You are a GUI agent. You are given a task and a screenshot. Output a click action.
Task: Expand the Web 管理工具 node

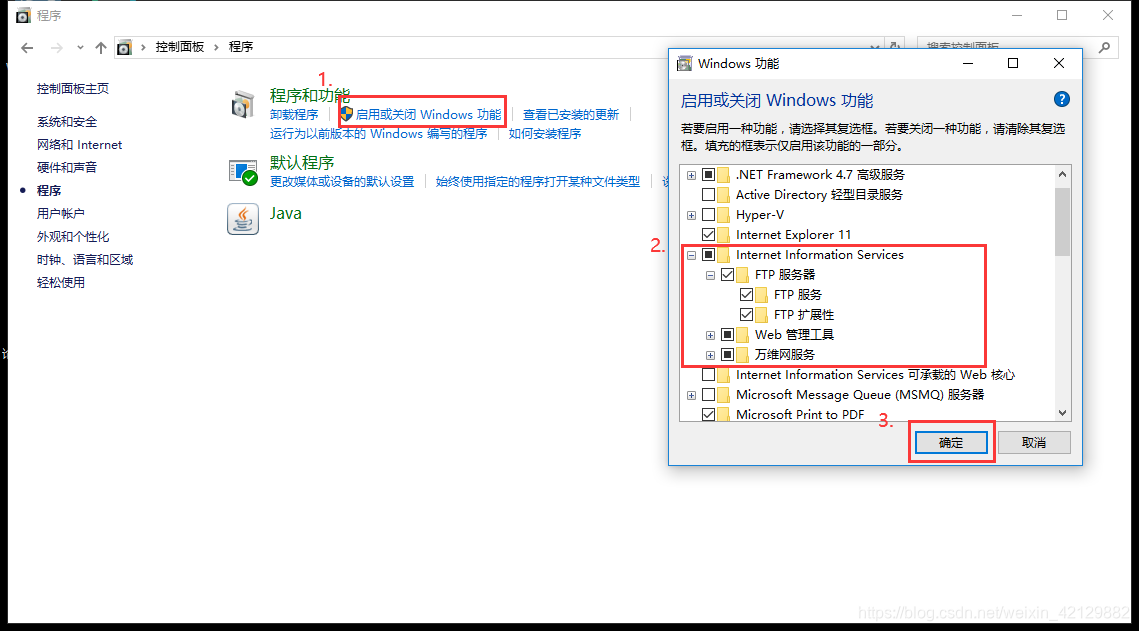710,335
